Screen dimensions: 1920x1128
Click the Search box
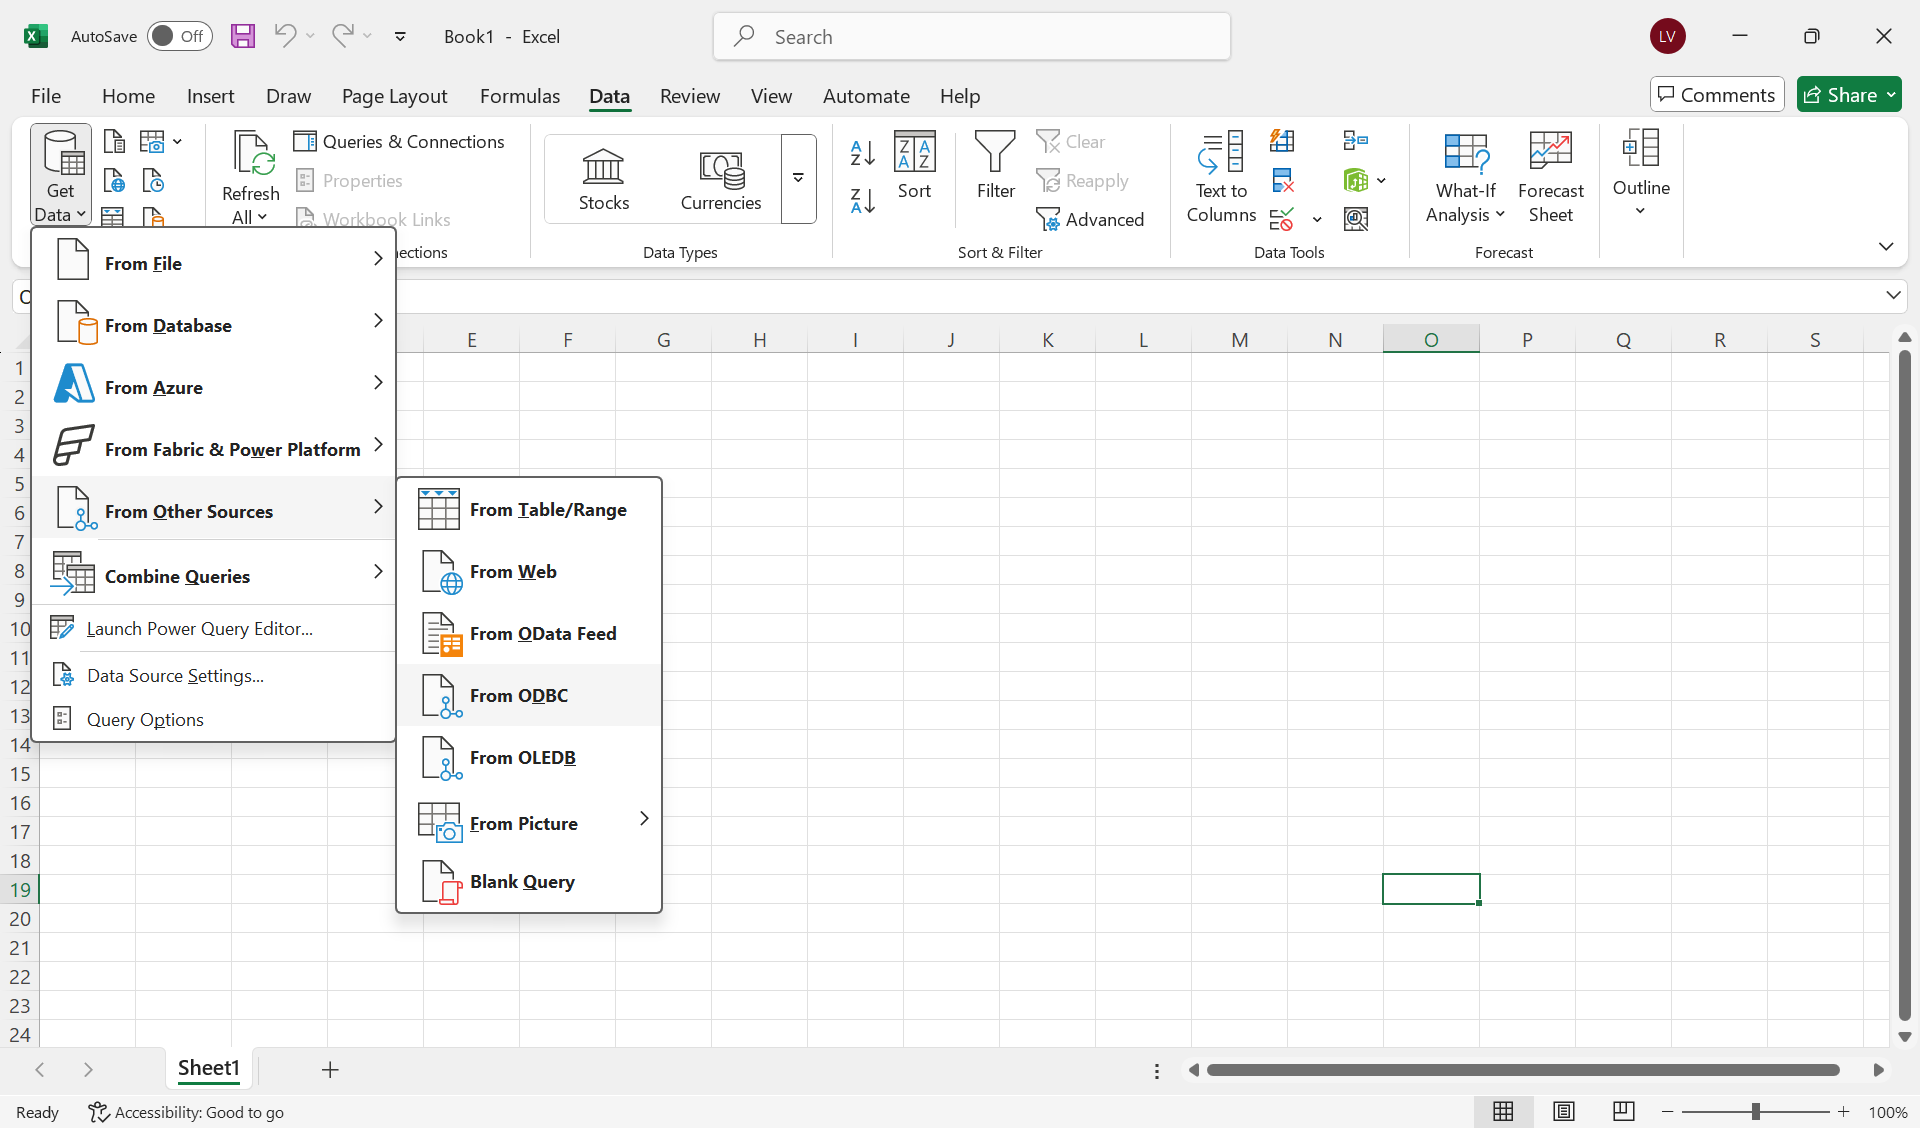tap(970, 36)
